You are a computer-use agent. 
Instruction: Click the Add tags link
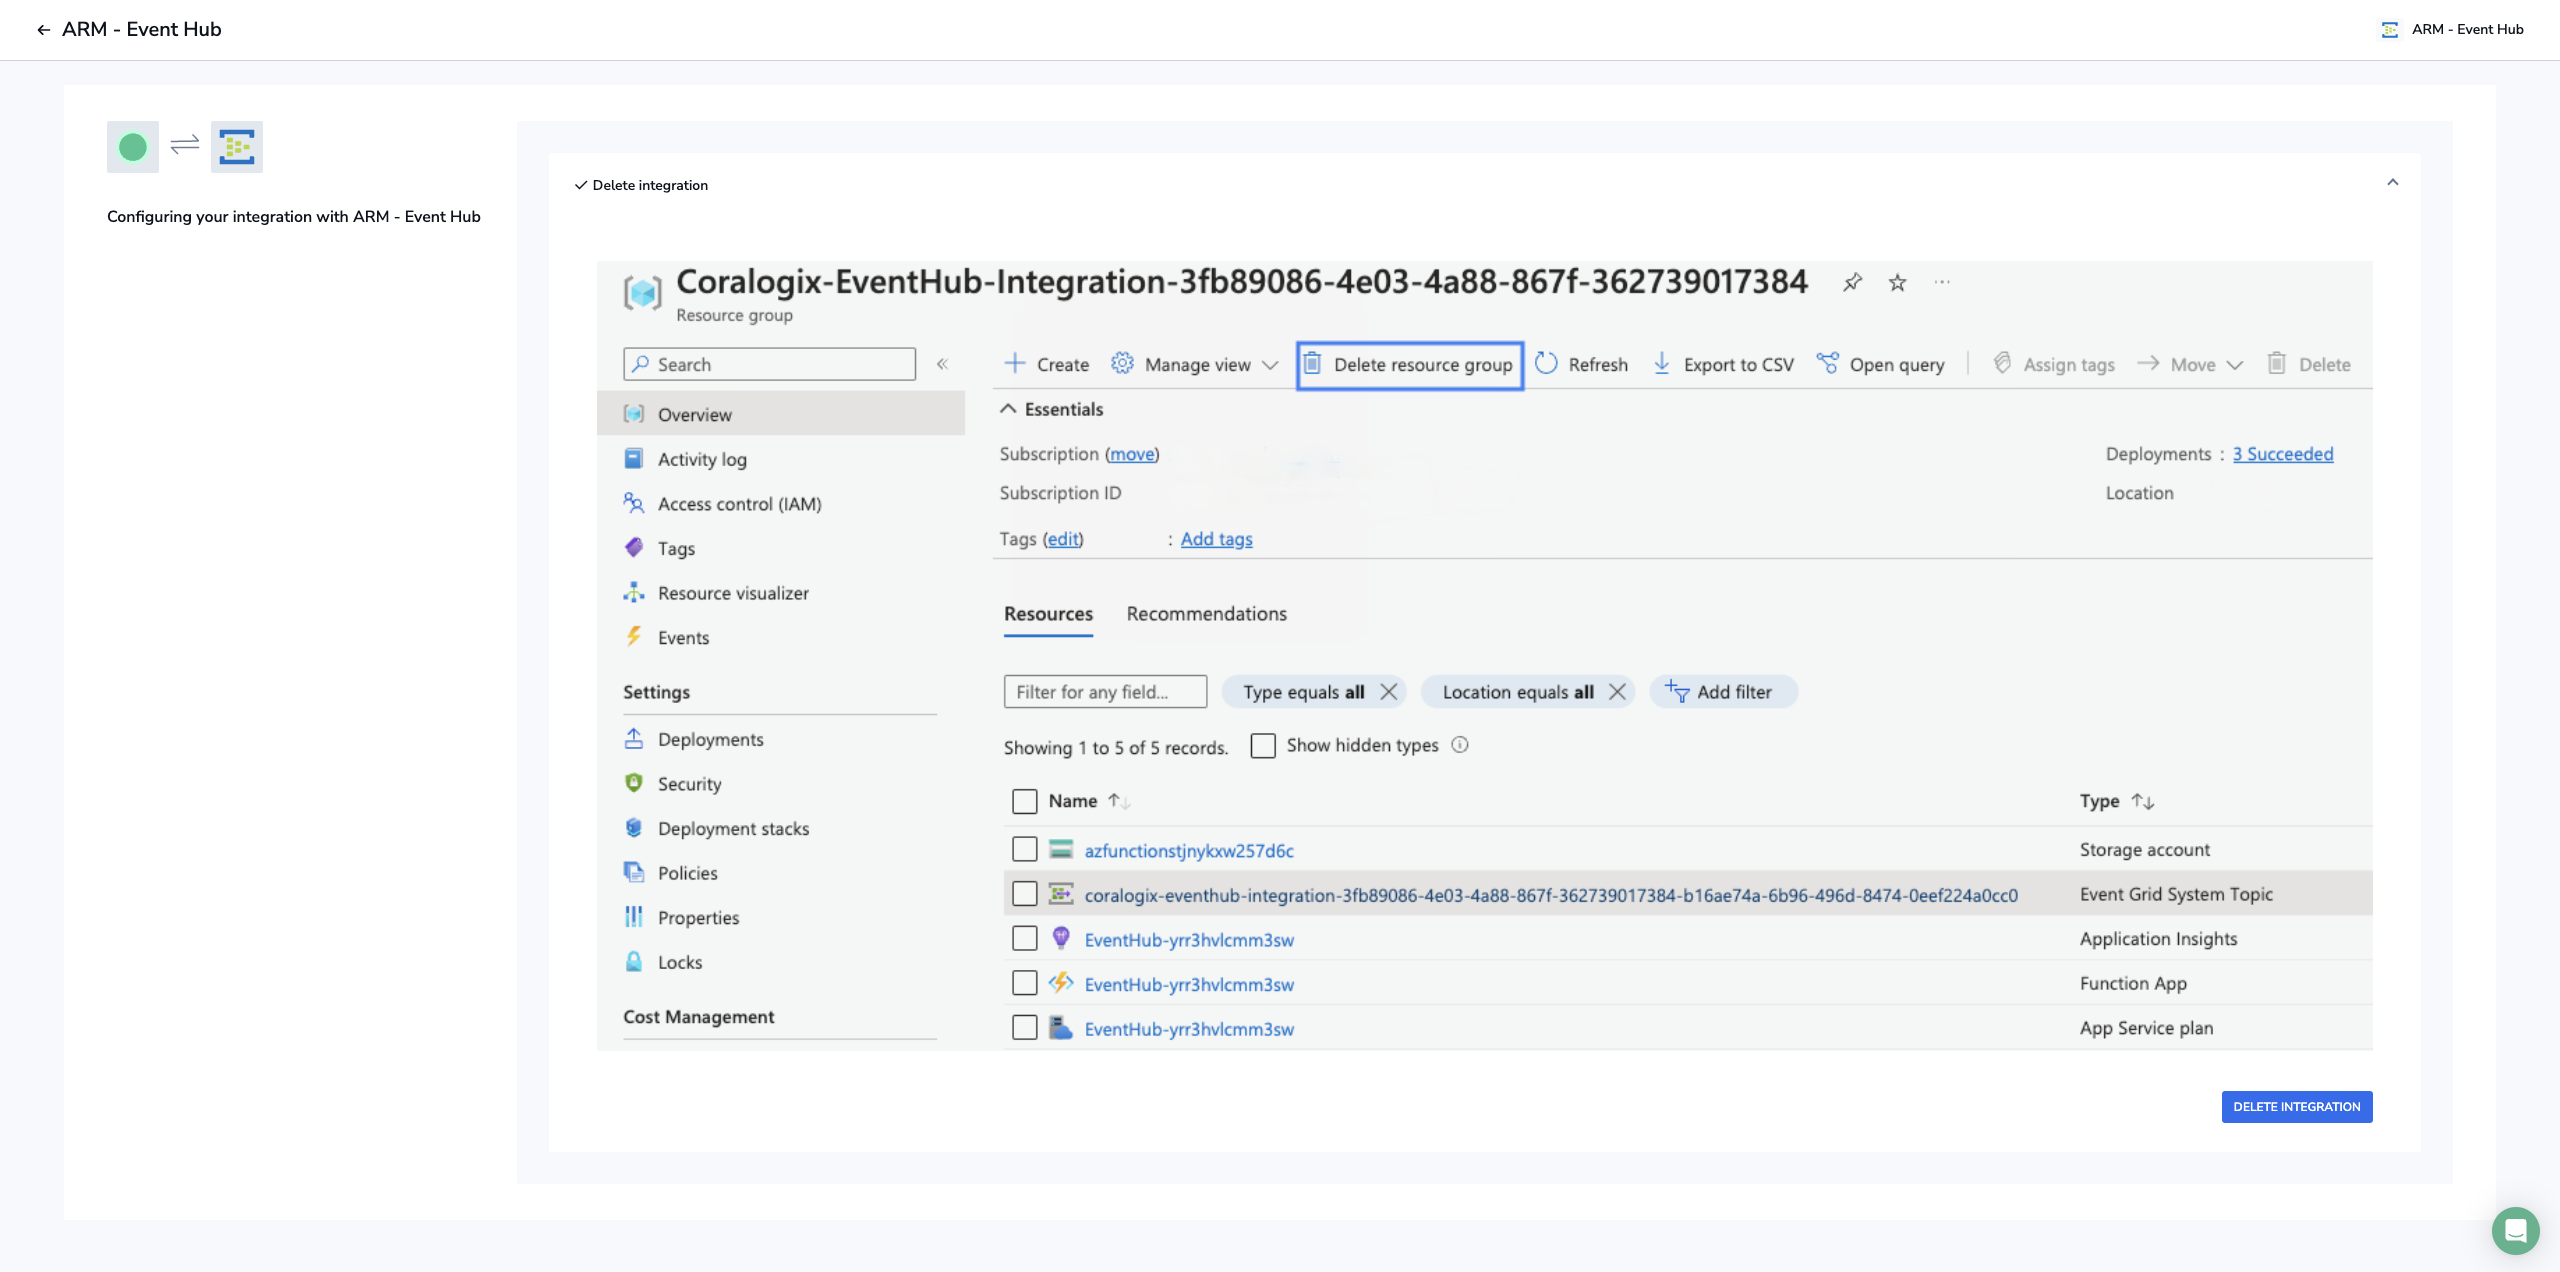(1216, 539)
